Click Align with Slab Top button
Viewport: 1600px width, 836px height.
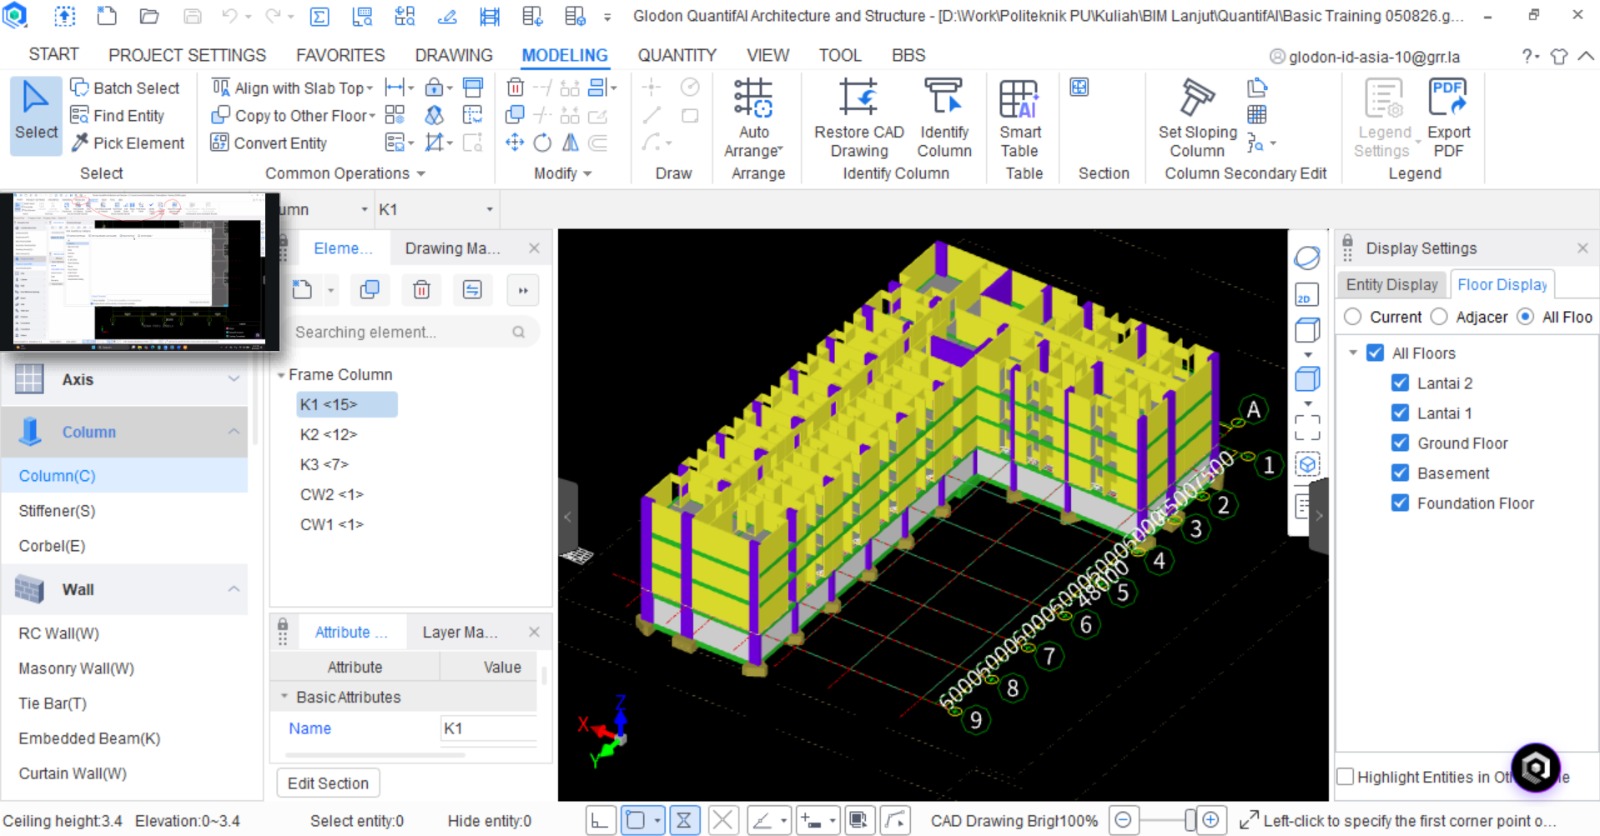pyautogui.click(x=292, y=88)
